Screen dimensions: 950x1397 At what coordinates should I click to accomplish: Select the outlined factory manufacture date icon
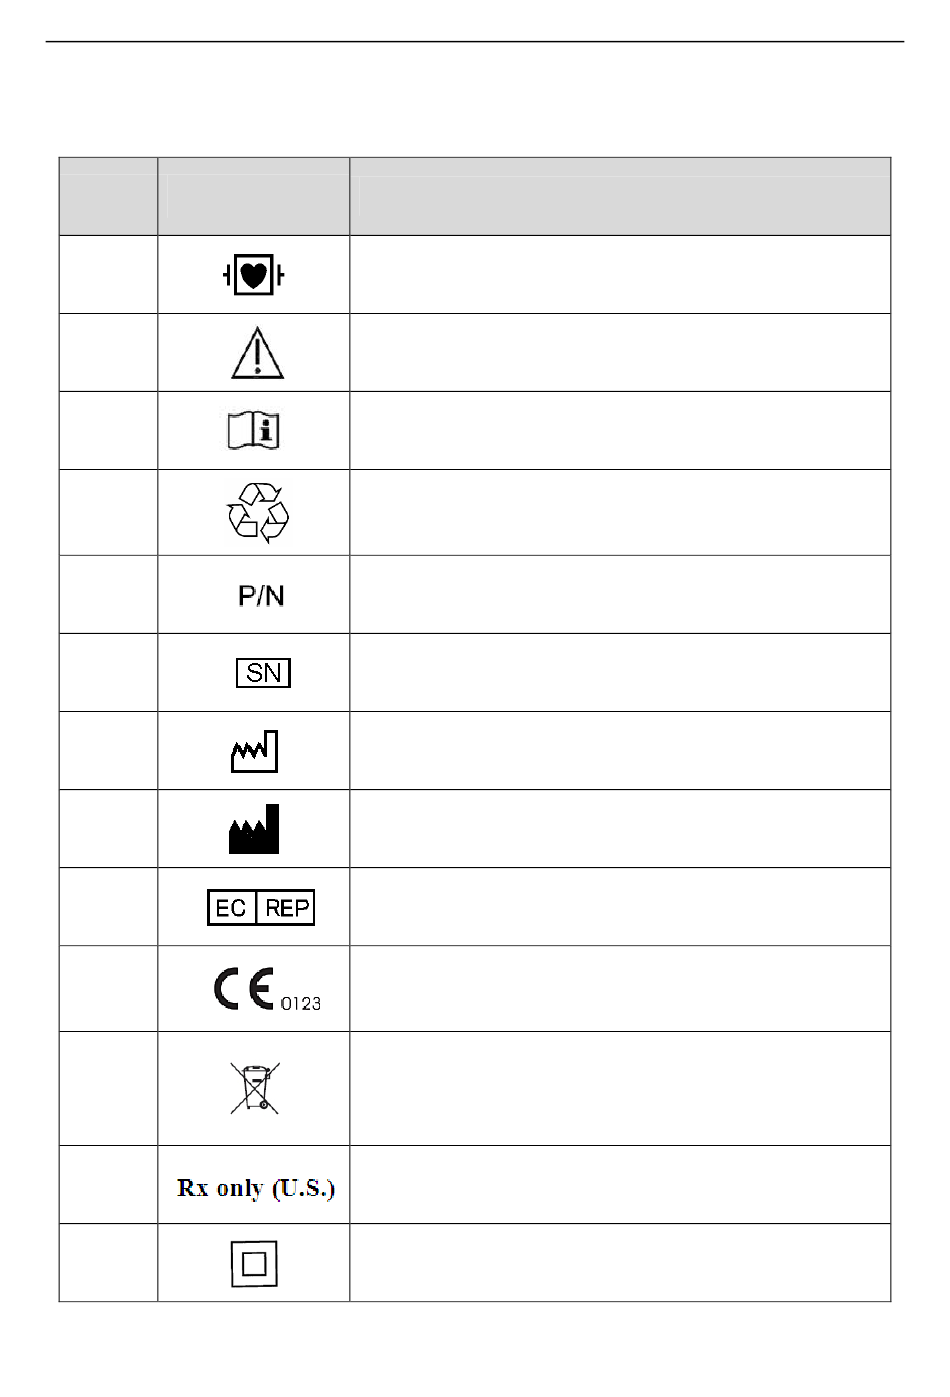[x=254, y=751]
